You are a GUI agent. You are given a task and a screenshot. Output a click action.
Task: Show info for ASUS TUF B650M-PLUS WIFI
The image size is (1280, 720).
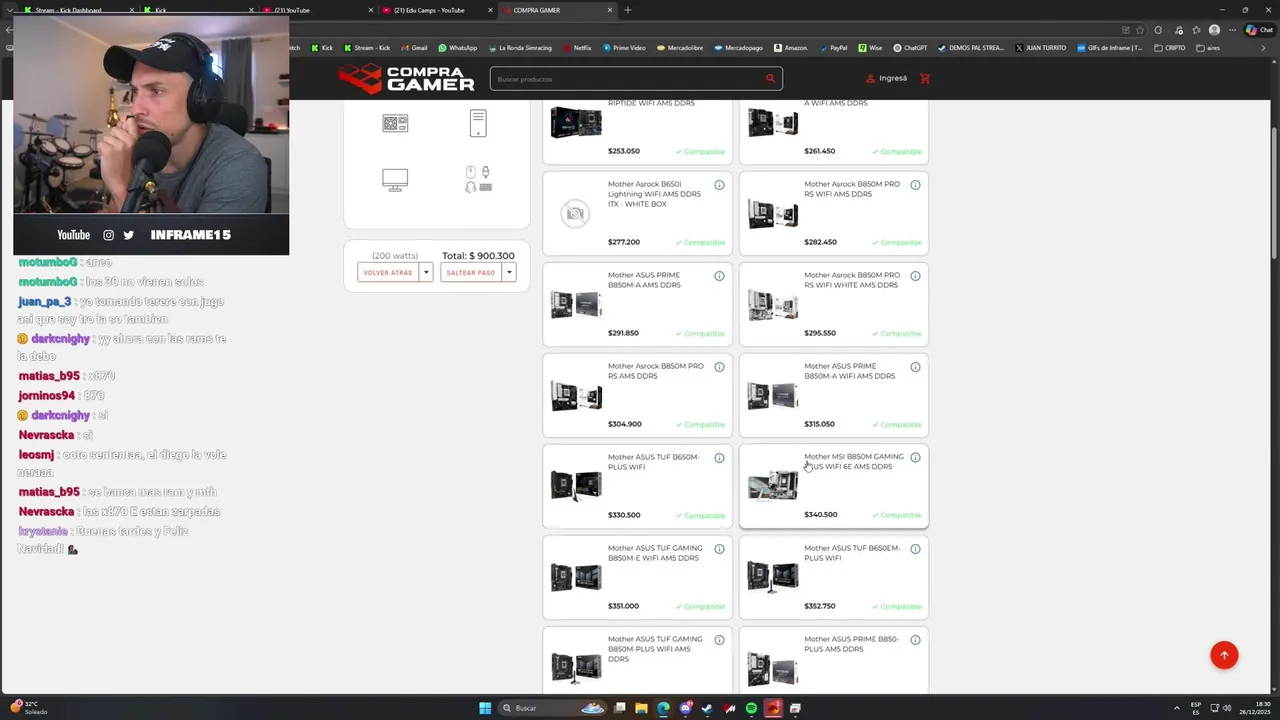pyautogui.click(x=719, y=458)
